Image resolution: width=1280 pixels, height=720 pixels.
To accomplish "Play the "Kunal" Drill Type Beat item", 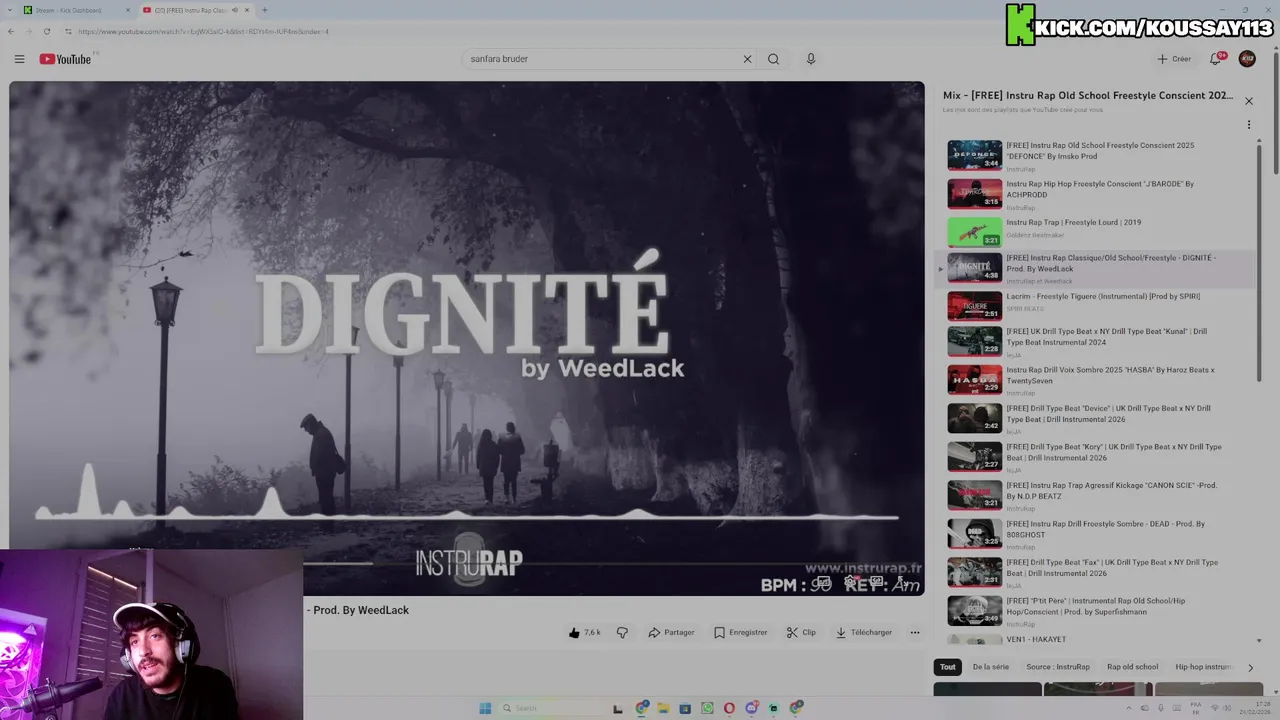I will coord(1095,342).
